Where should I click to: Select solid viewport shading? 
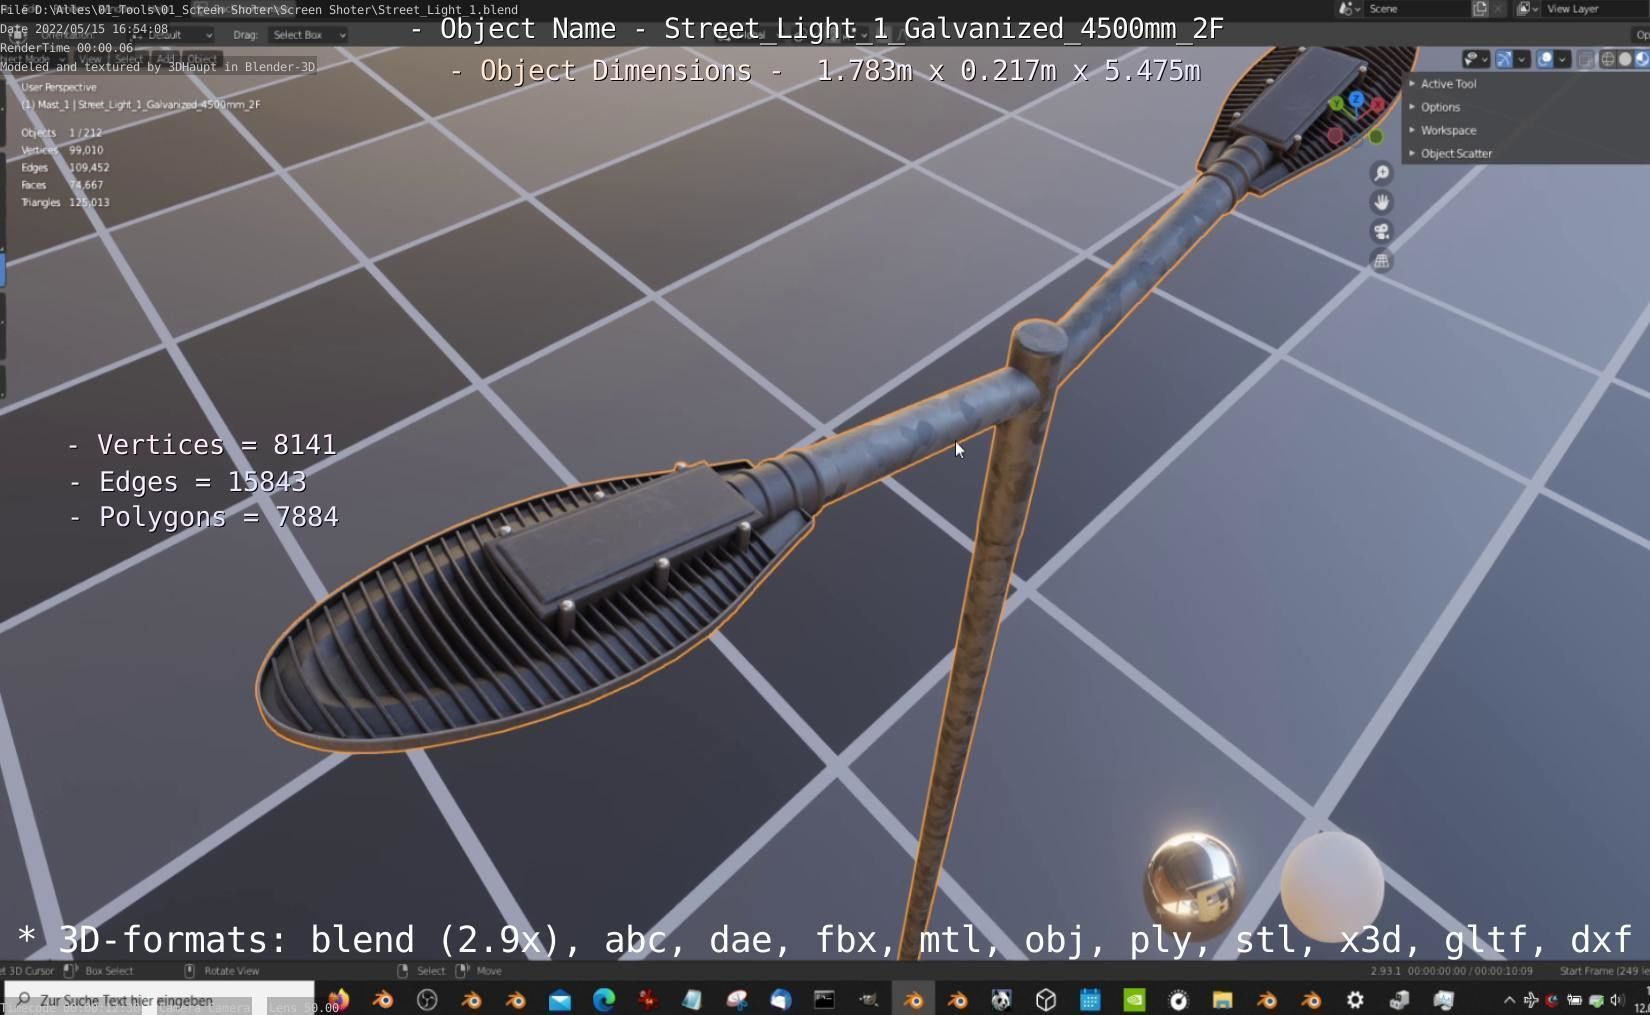1625,59
